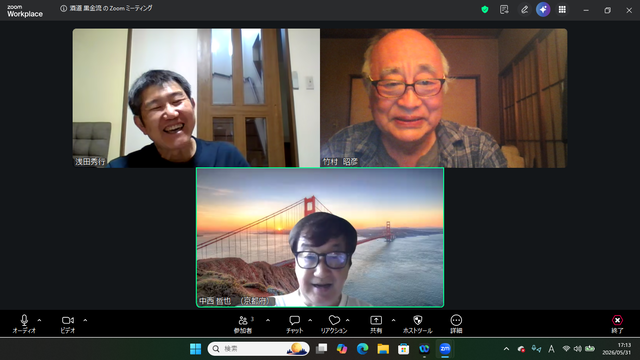
Task: Launch Copilot from taskbar
Action: [x=342, y=349]
